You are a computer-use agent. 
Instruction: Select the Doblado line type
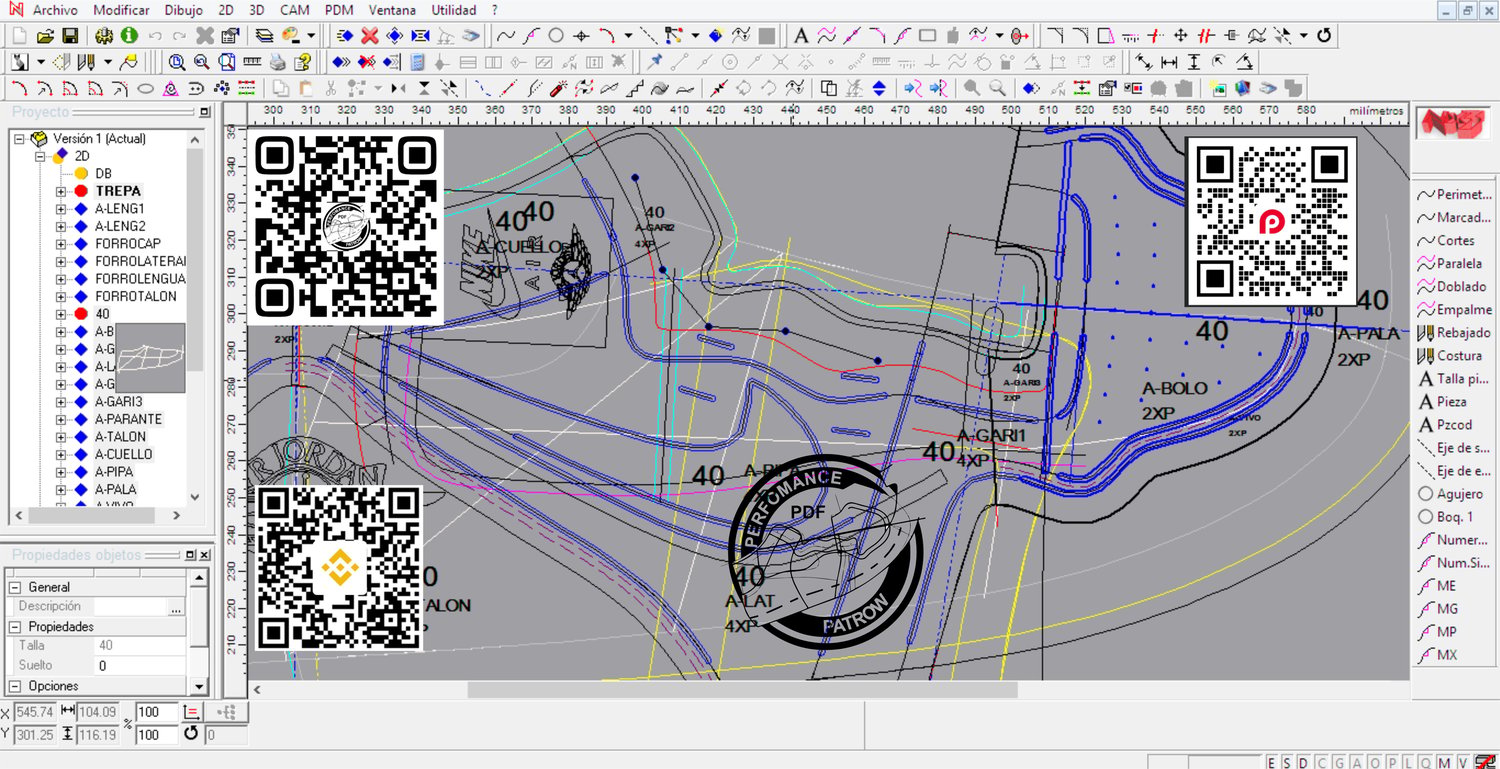tap(1452, 287)
